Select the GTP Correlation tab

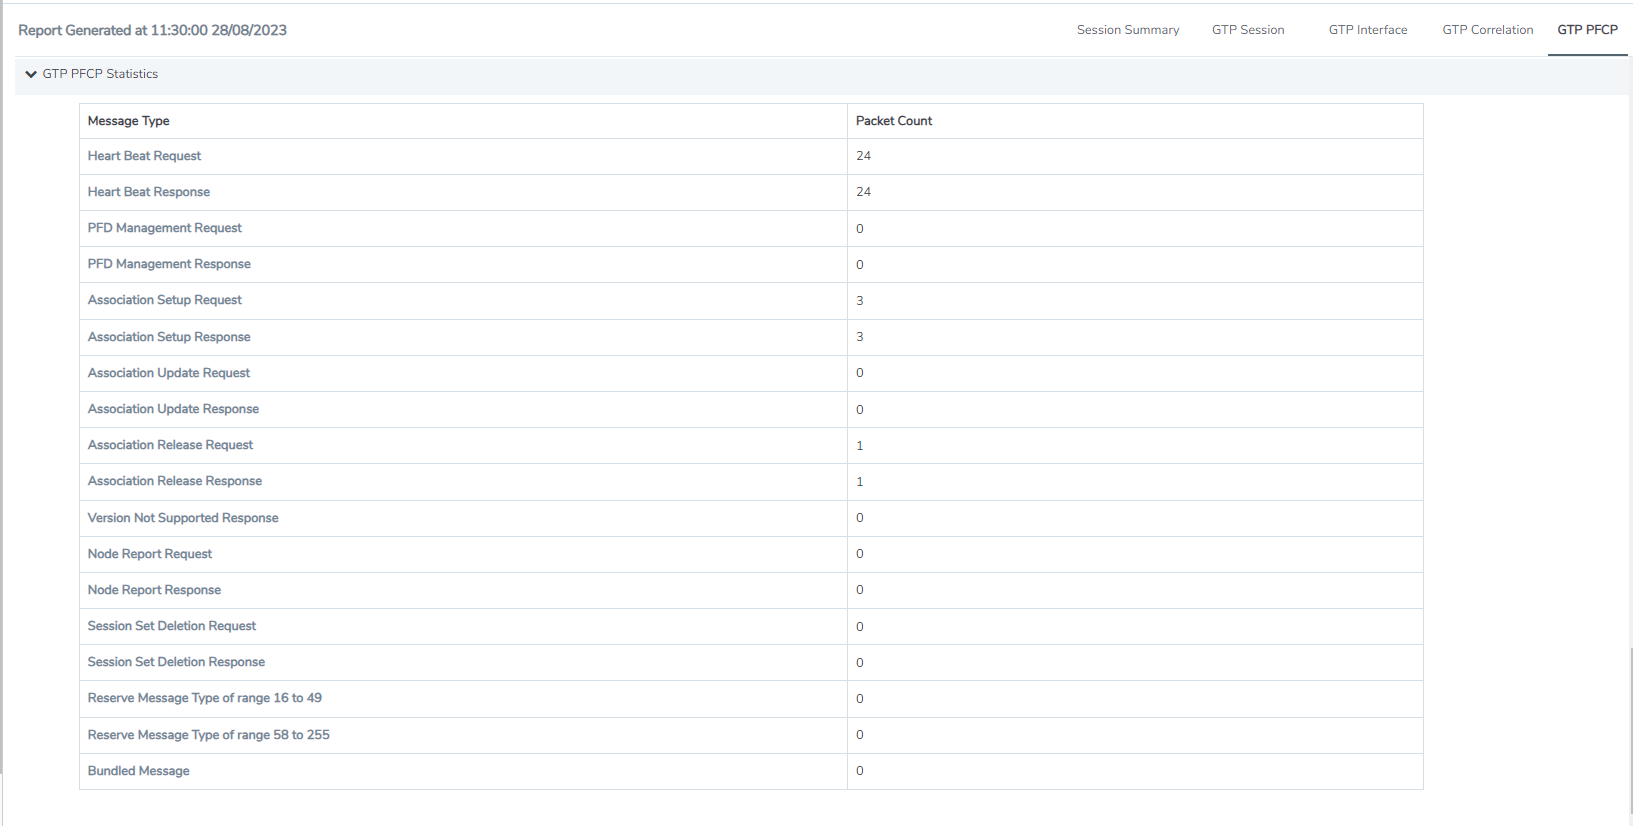[x=1487, y=30]
